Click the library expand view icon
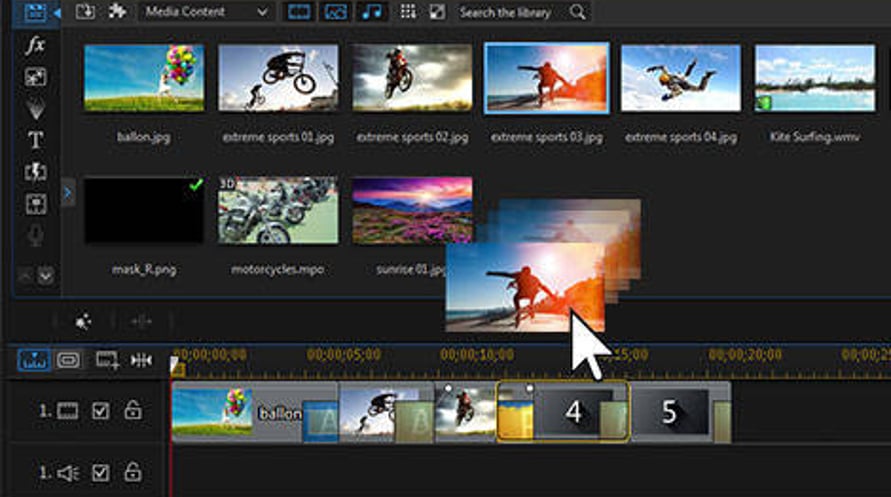The image size is (891, 497). pos(437,12)
